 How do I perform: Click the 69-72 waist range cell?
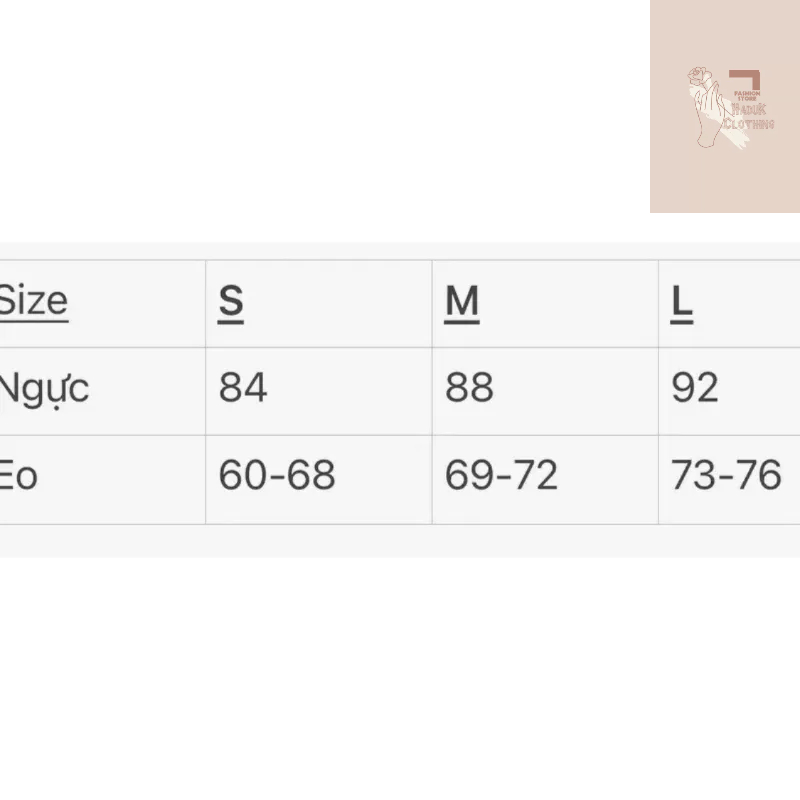click(x=501, y=476)
